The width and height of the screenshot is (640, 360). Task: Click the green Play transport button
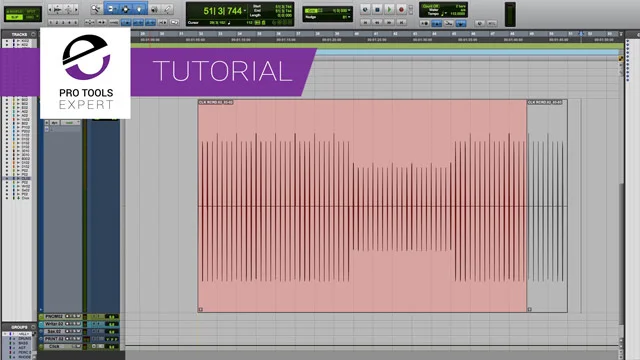pyautogui.click(x=389, y=9)
